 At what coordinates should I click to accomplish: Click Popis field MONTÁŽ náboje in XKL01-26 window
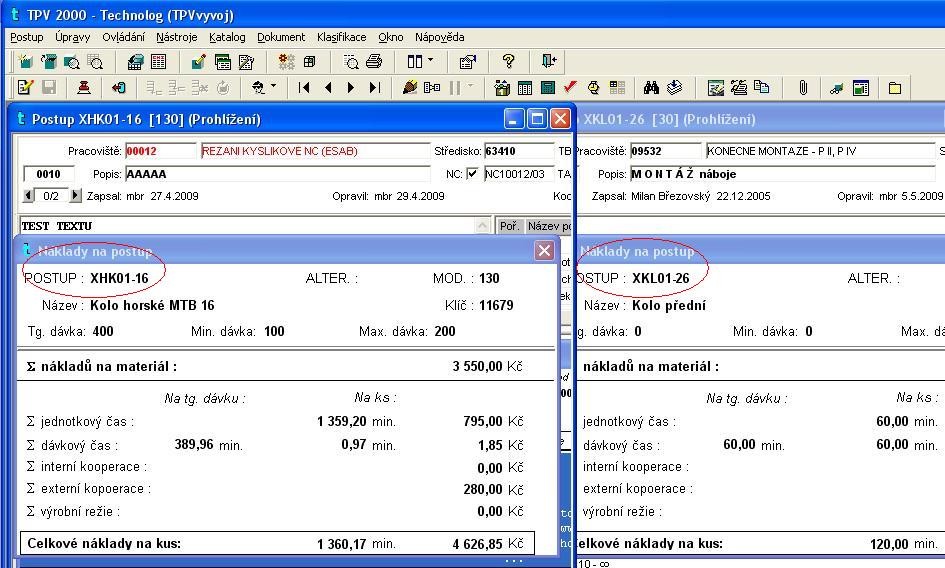[x=783, y=174]
